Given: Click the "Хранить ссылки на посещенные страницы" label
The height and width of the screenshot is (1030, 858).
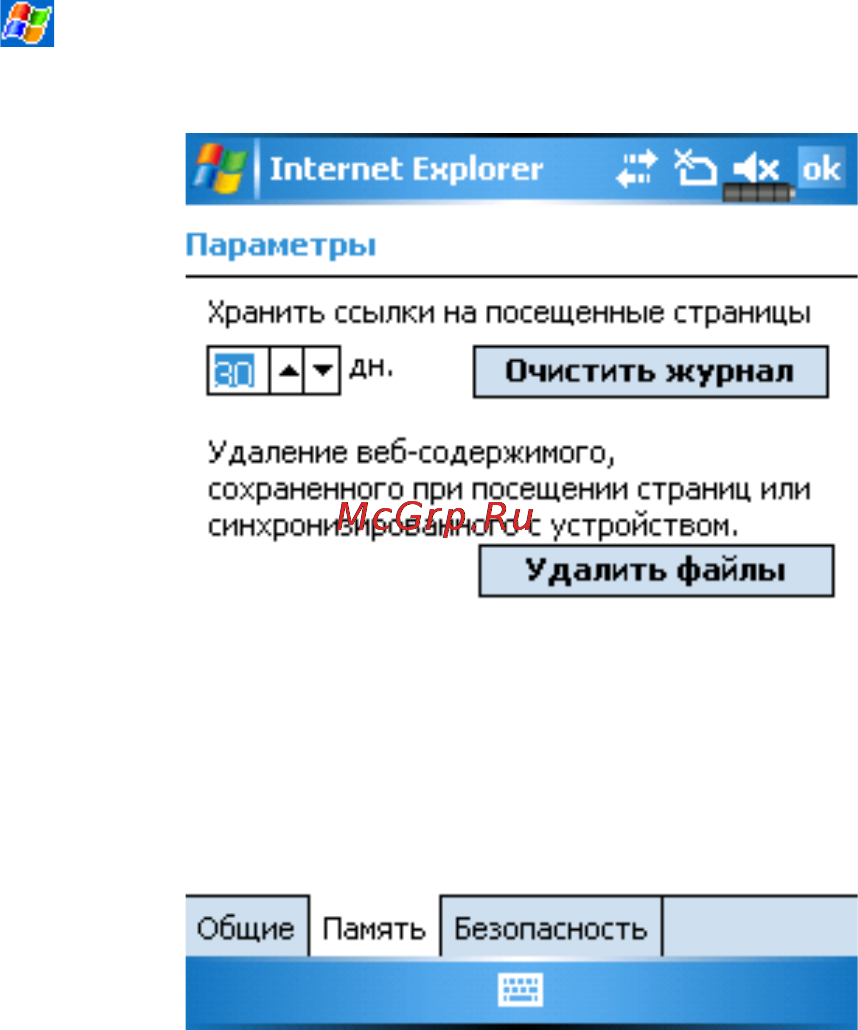Looking at the screenshot, I should (x=509, y=313).
